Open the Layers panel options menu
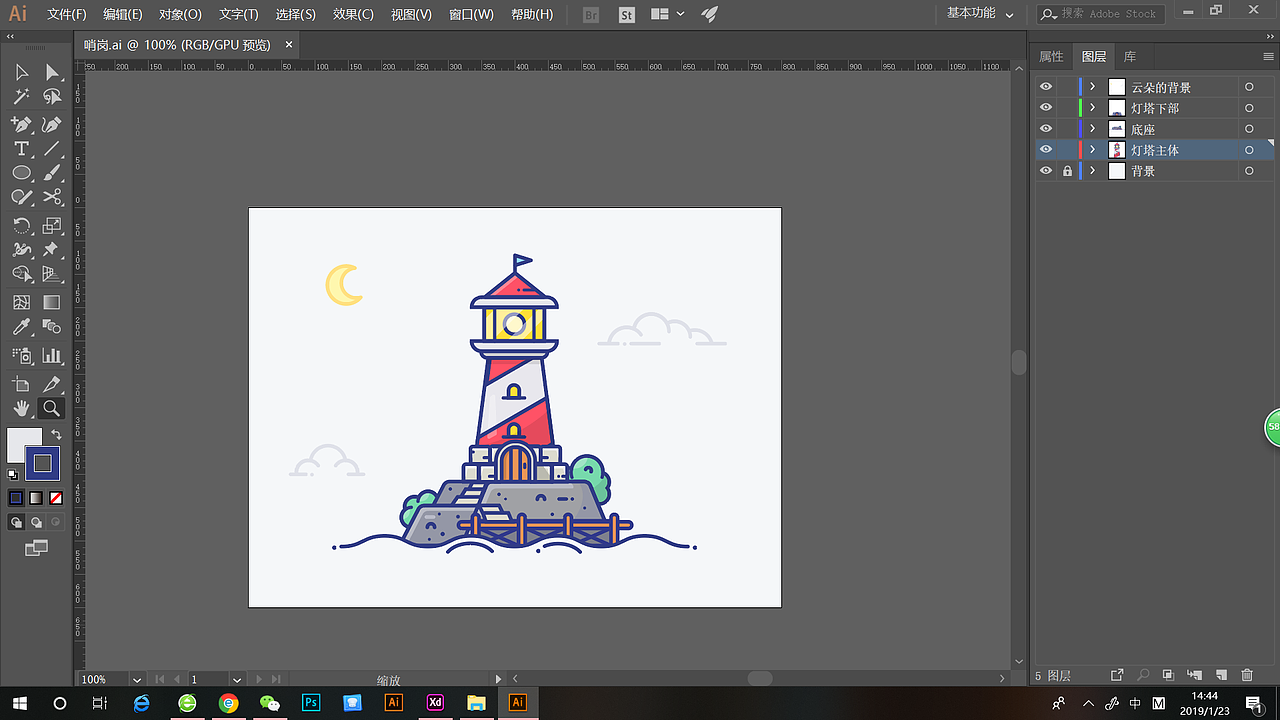The height and width of the screenshot is (720, 1280). pos(1270,56)
